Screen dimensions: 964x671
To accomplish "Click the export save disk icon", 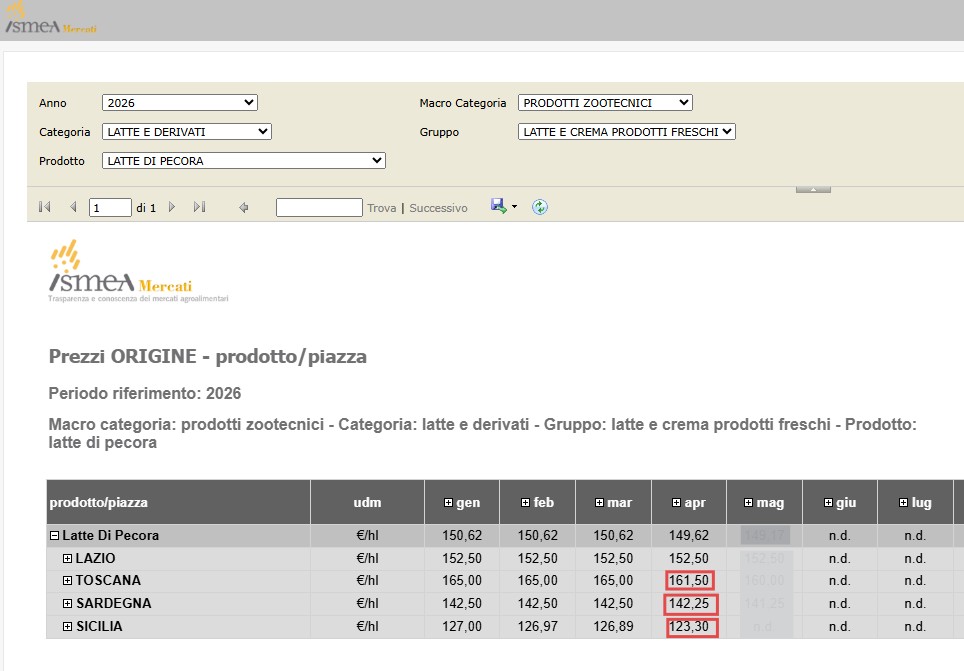I will tap(498, 206).
